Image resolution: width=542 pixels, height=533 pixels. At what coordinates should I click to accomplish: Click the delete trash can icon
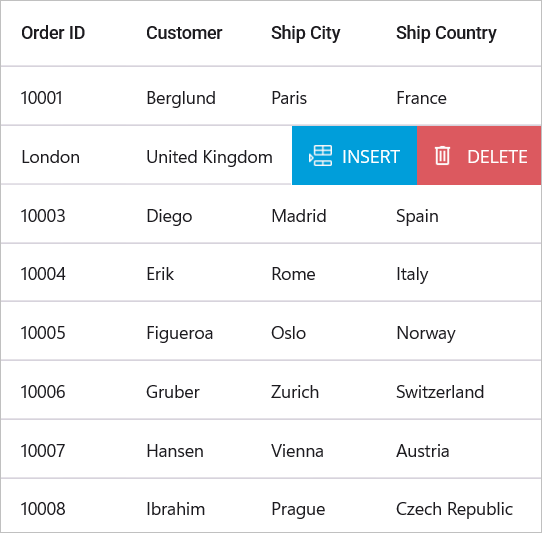442,156
